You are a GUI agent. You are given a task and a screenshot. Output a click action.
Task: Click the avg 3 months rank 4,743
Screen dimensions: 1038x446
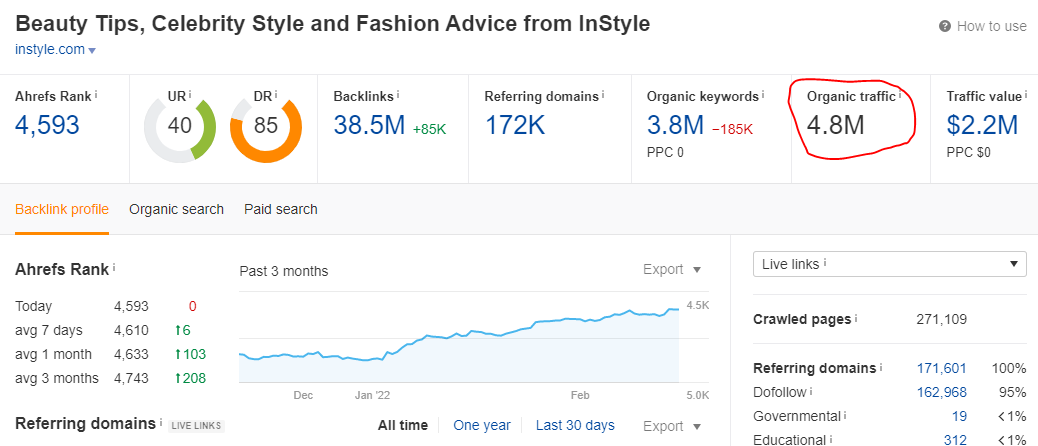(x=131, y=379)
